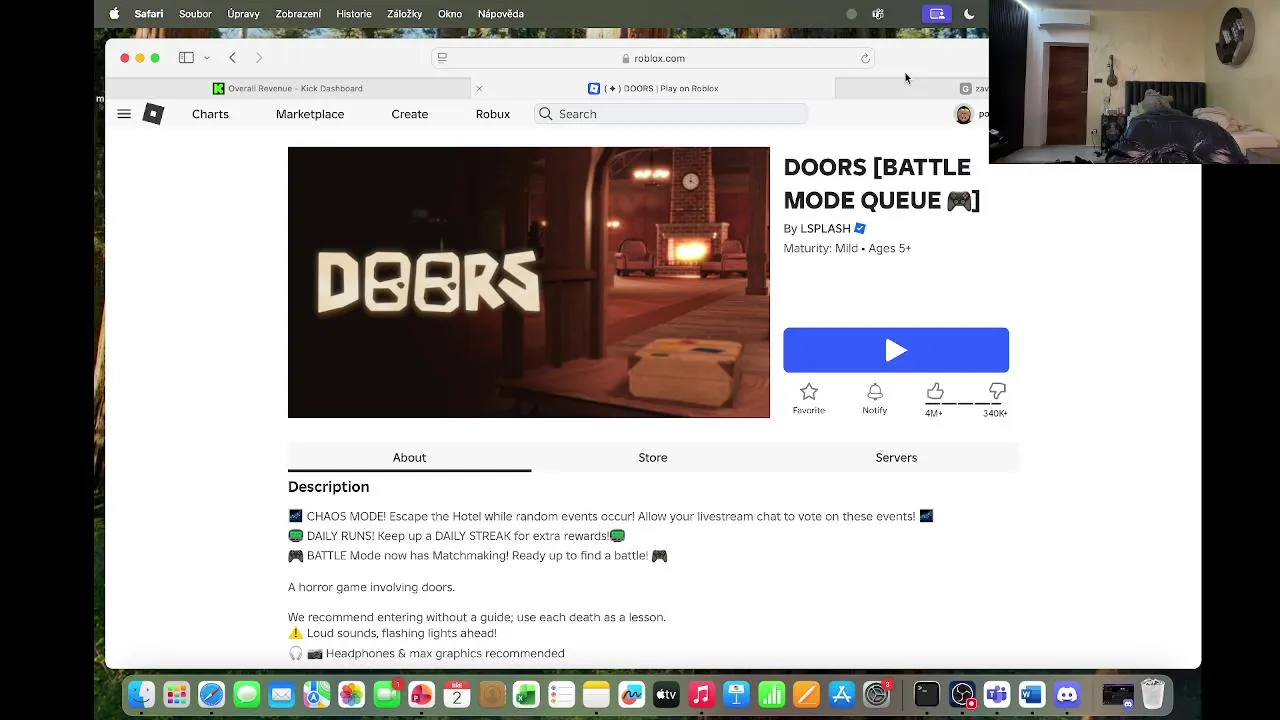Click the Marketplace navigation link
This screenshot has width=1280, height=720.
[310, 114]
